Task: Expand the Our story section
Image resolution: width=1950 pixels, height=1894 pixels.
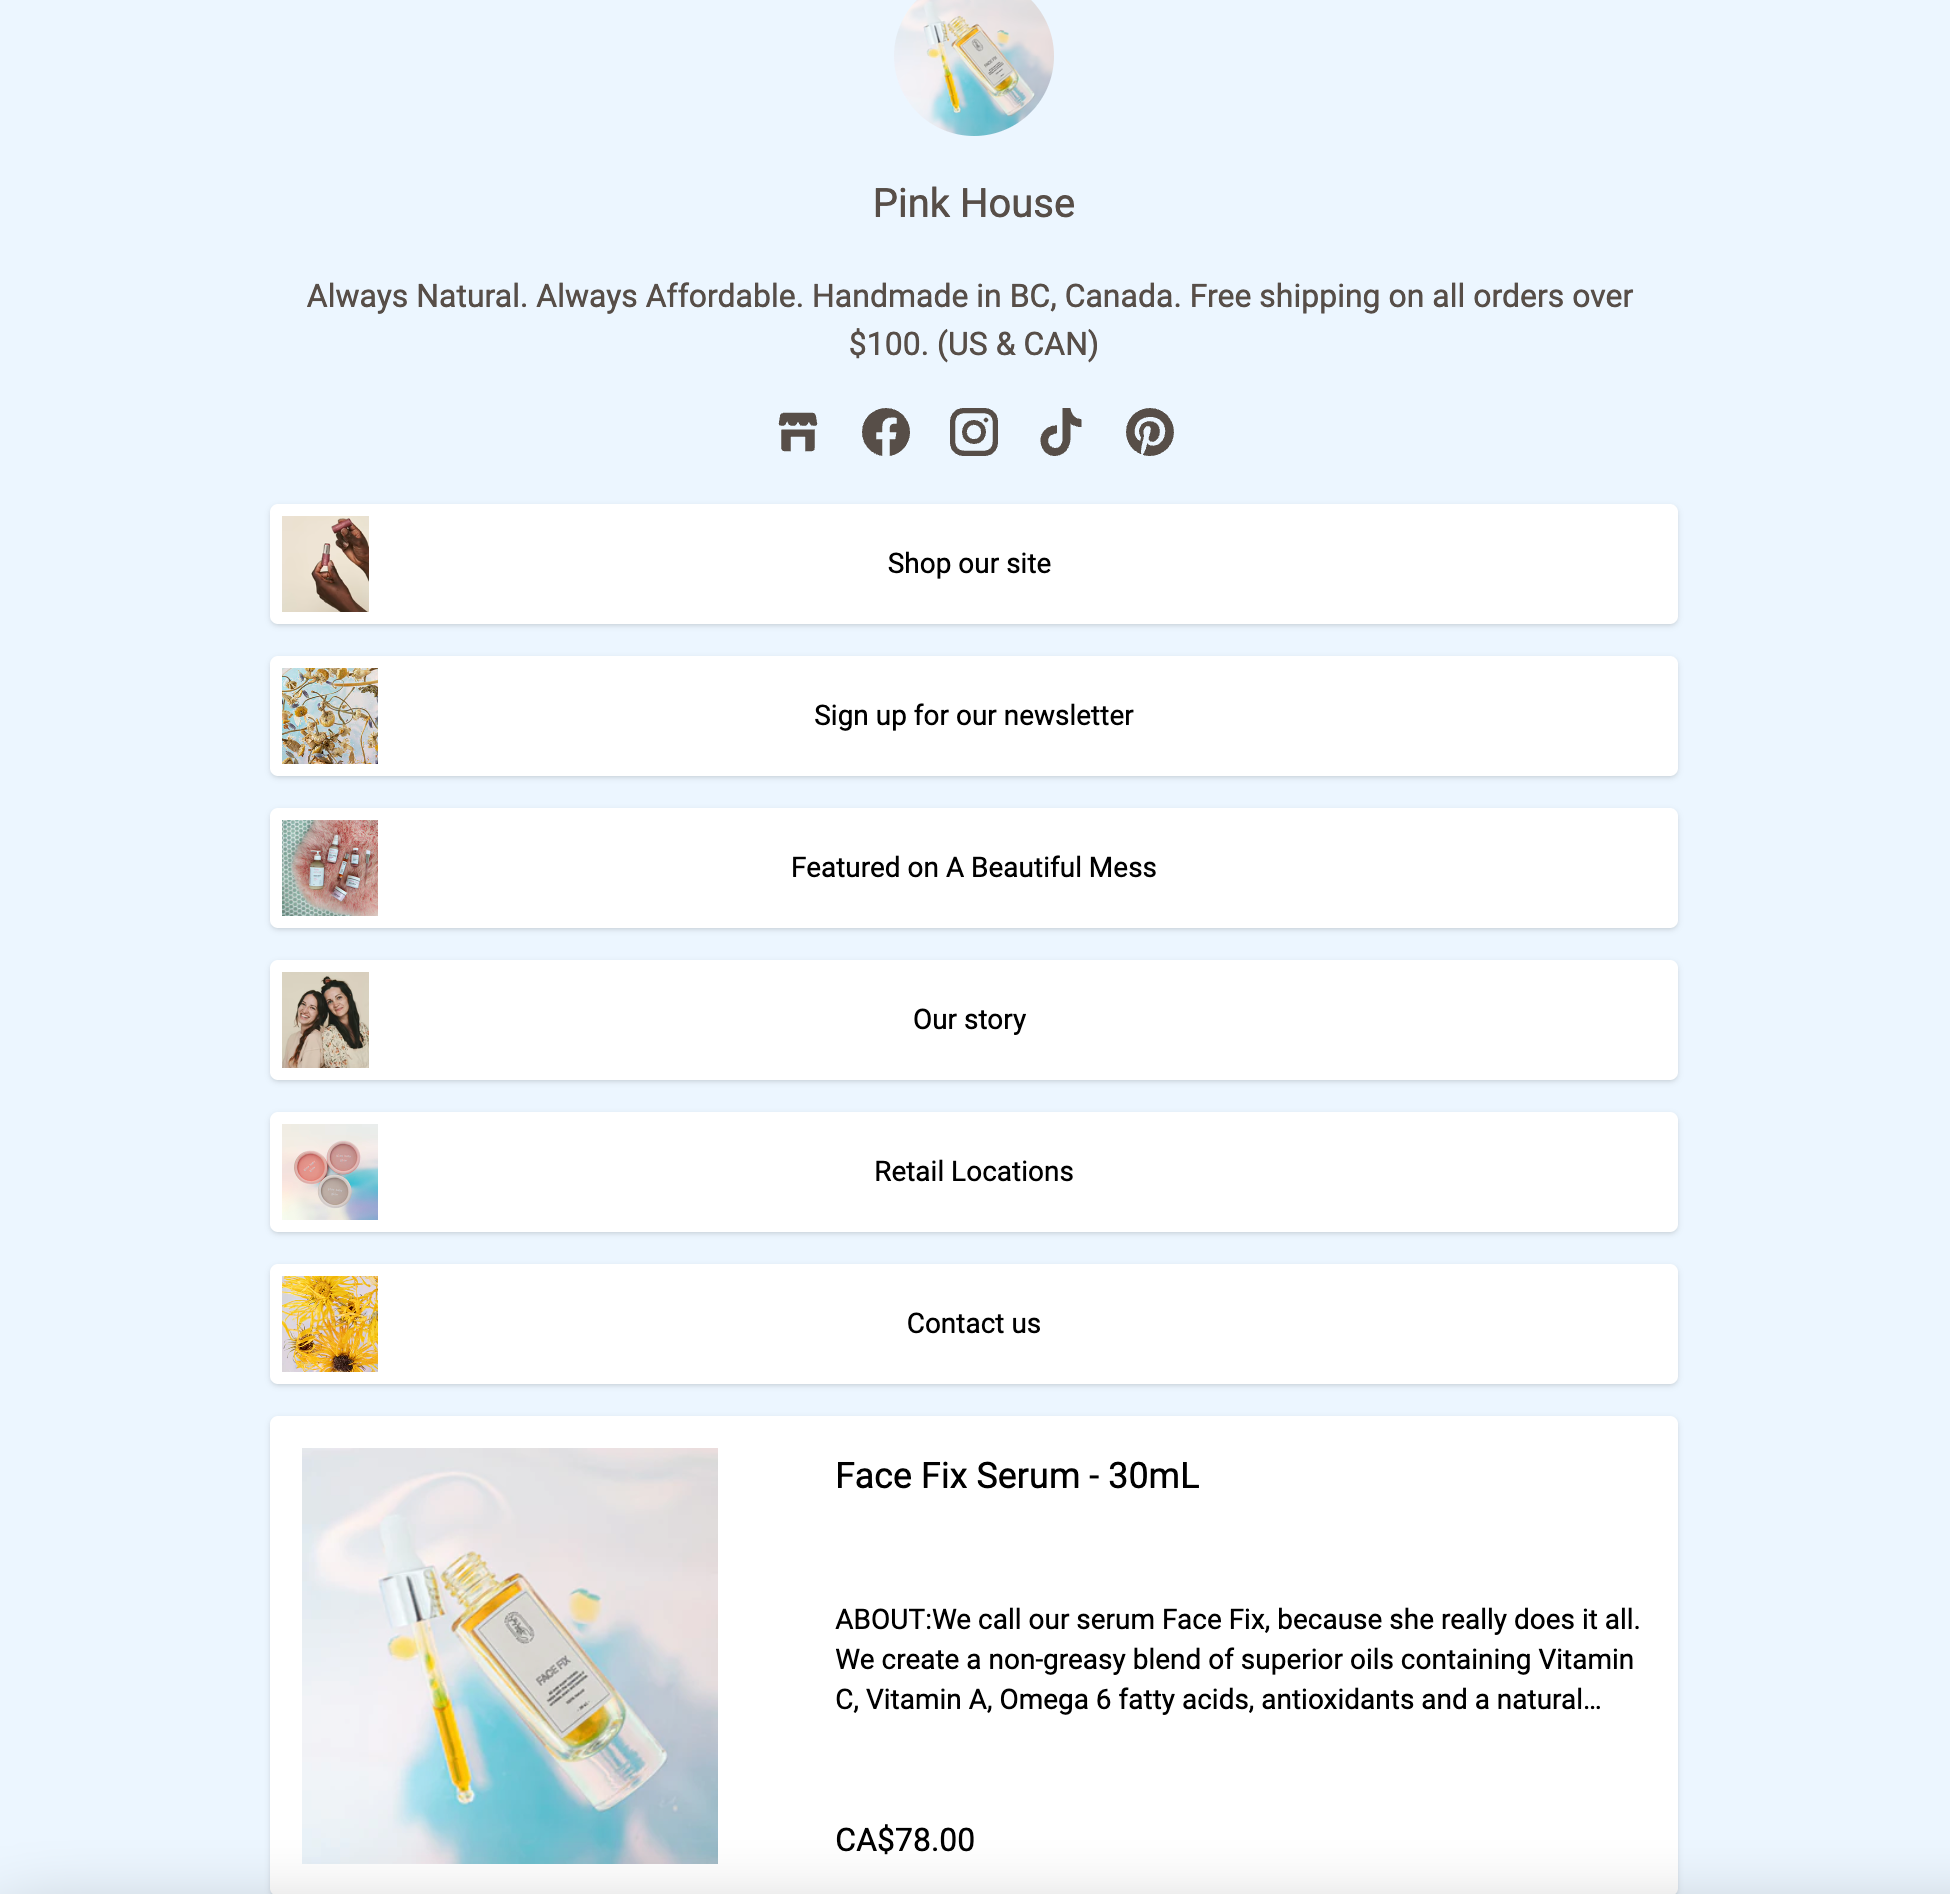Action: [x=973, y=1018]
